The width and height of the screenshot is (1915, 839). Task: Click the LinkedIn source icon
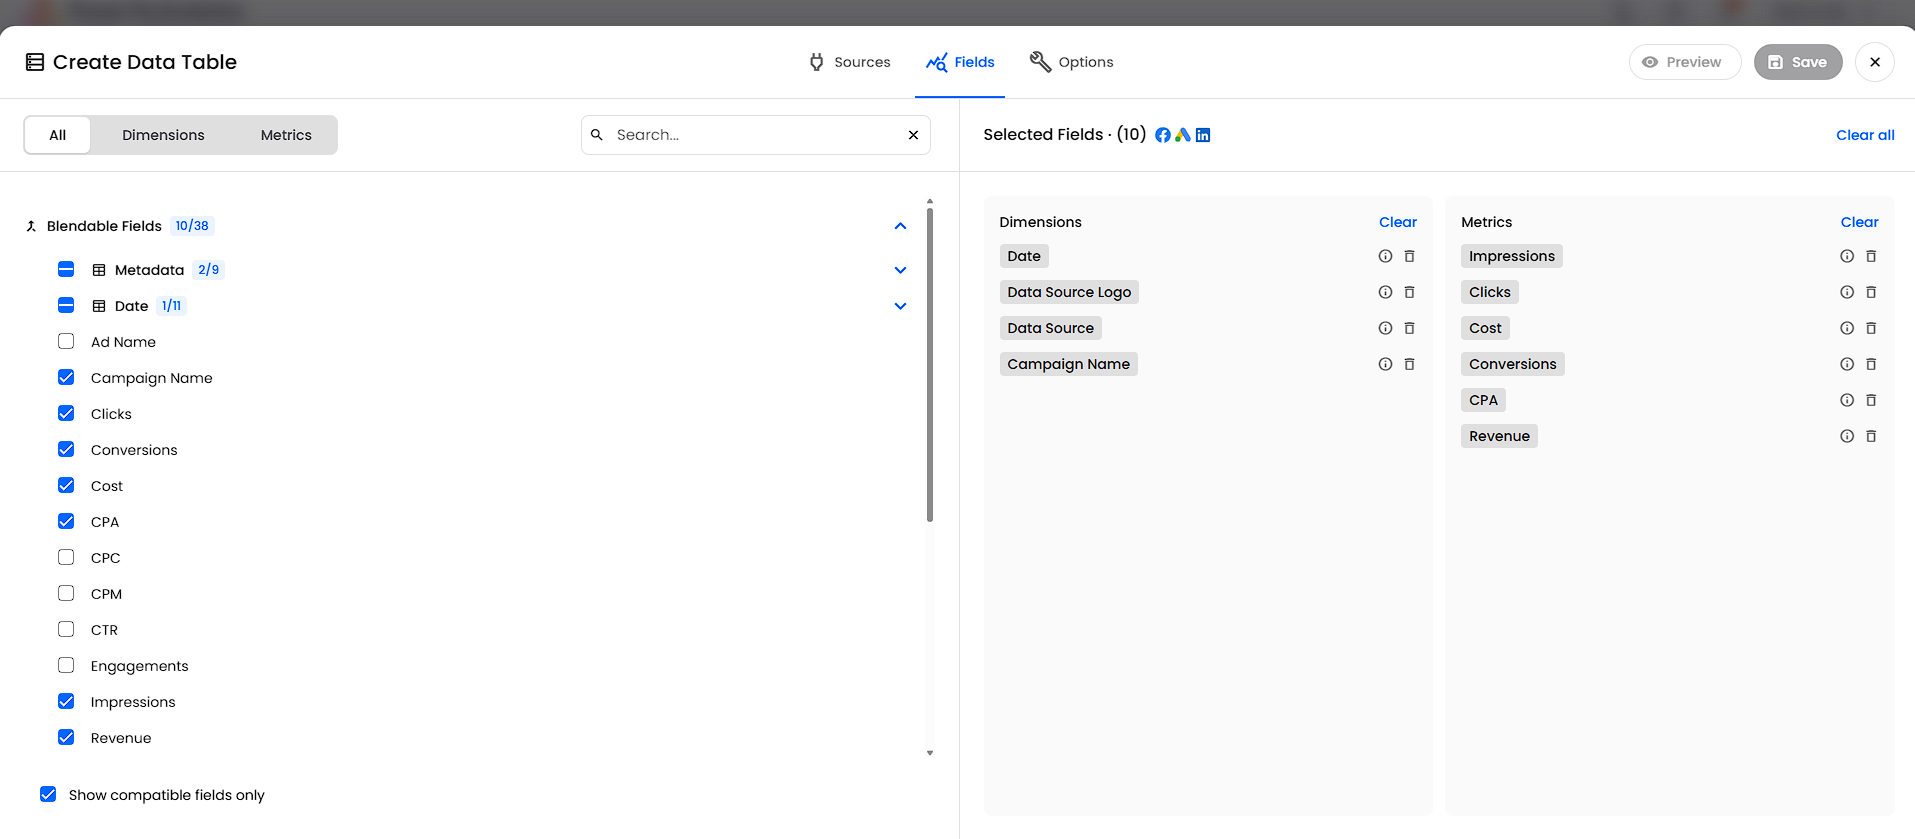[x=1203, y=135]
